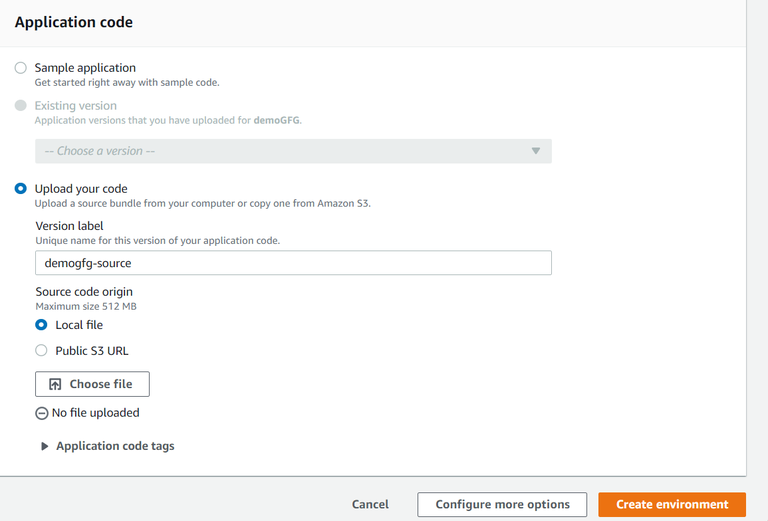Image resolution: width=768 pixels, height=521 pixels.
Task: Cancel the environment creation
Action: (370, 505)
